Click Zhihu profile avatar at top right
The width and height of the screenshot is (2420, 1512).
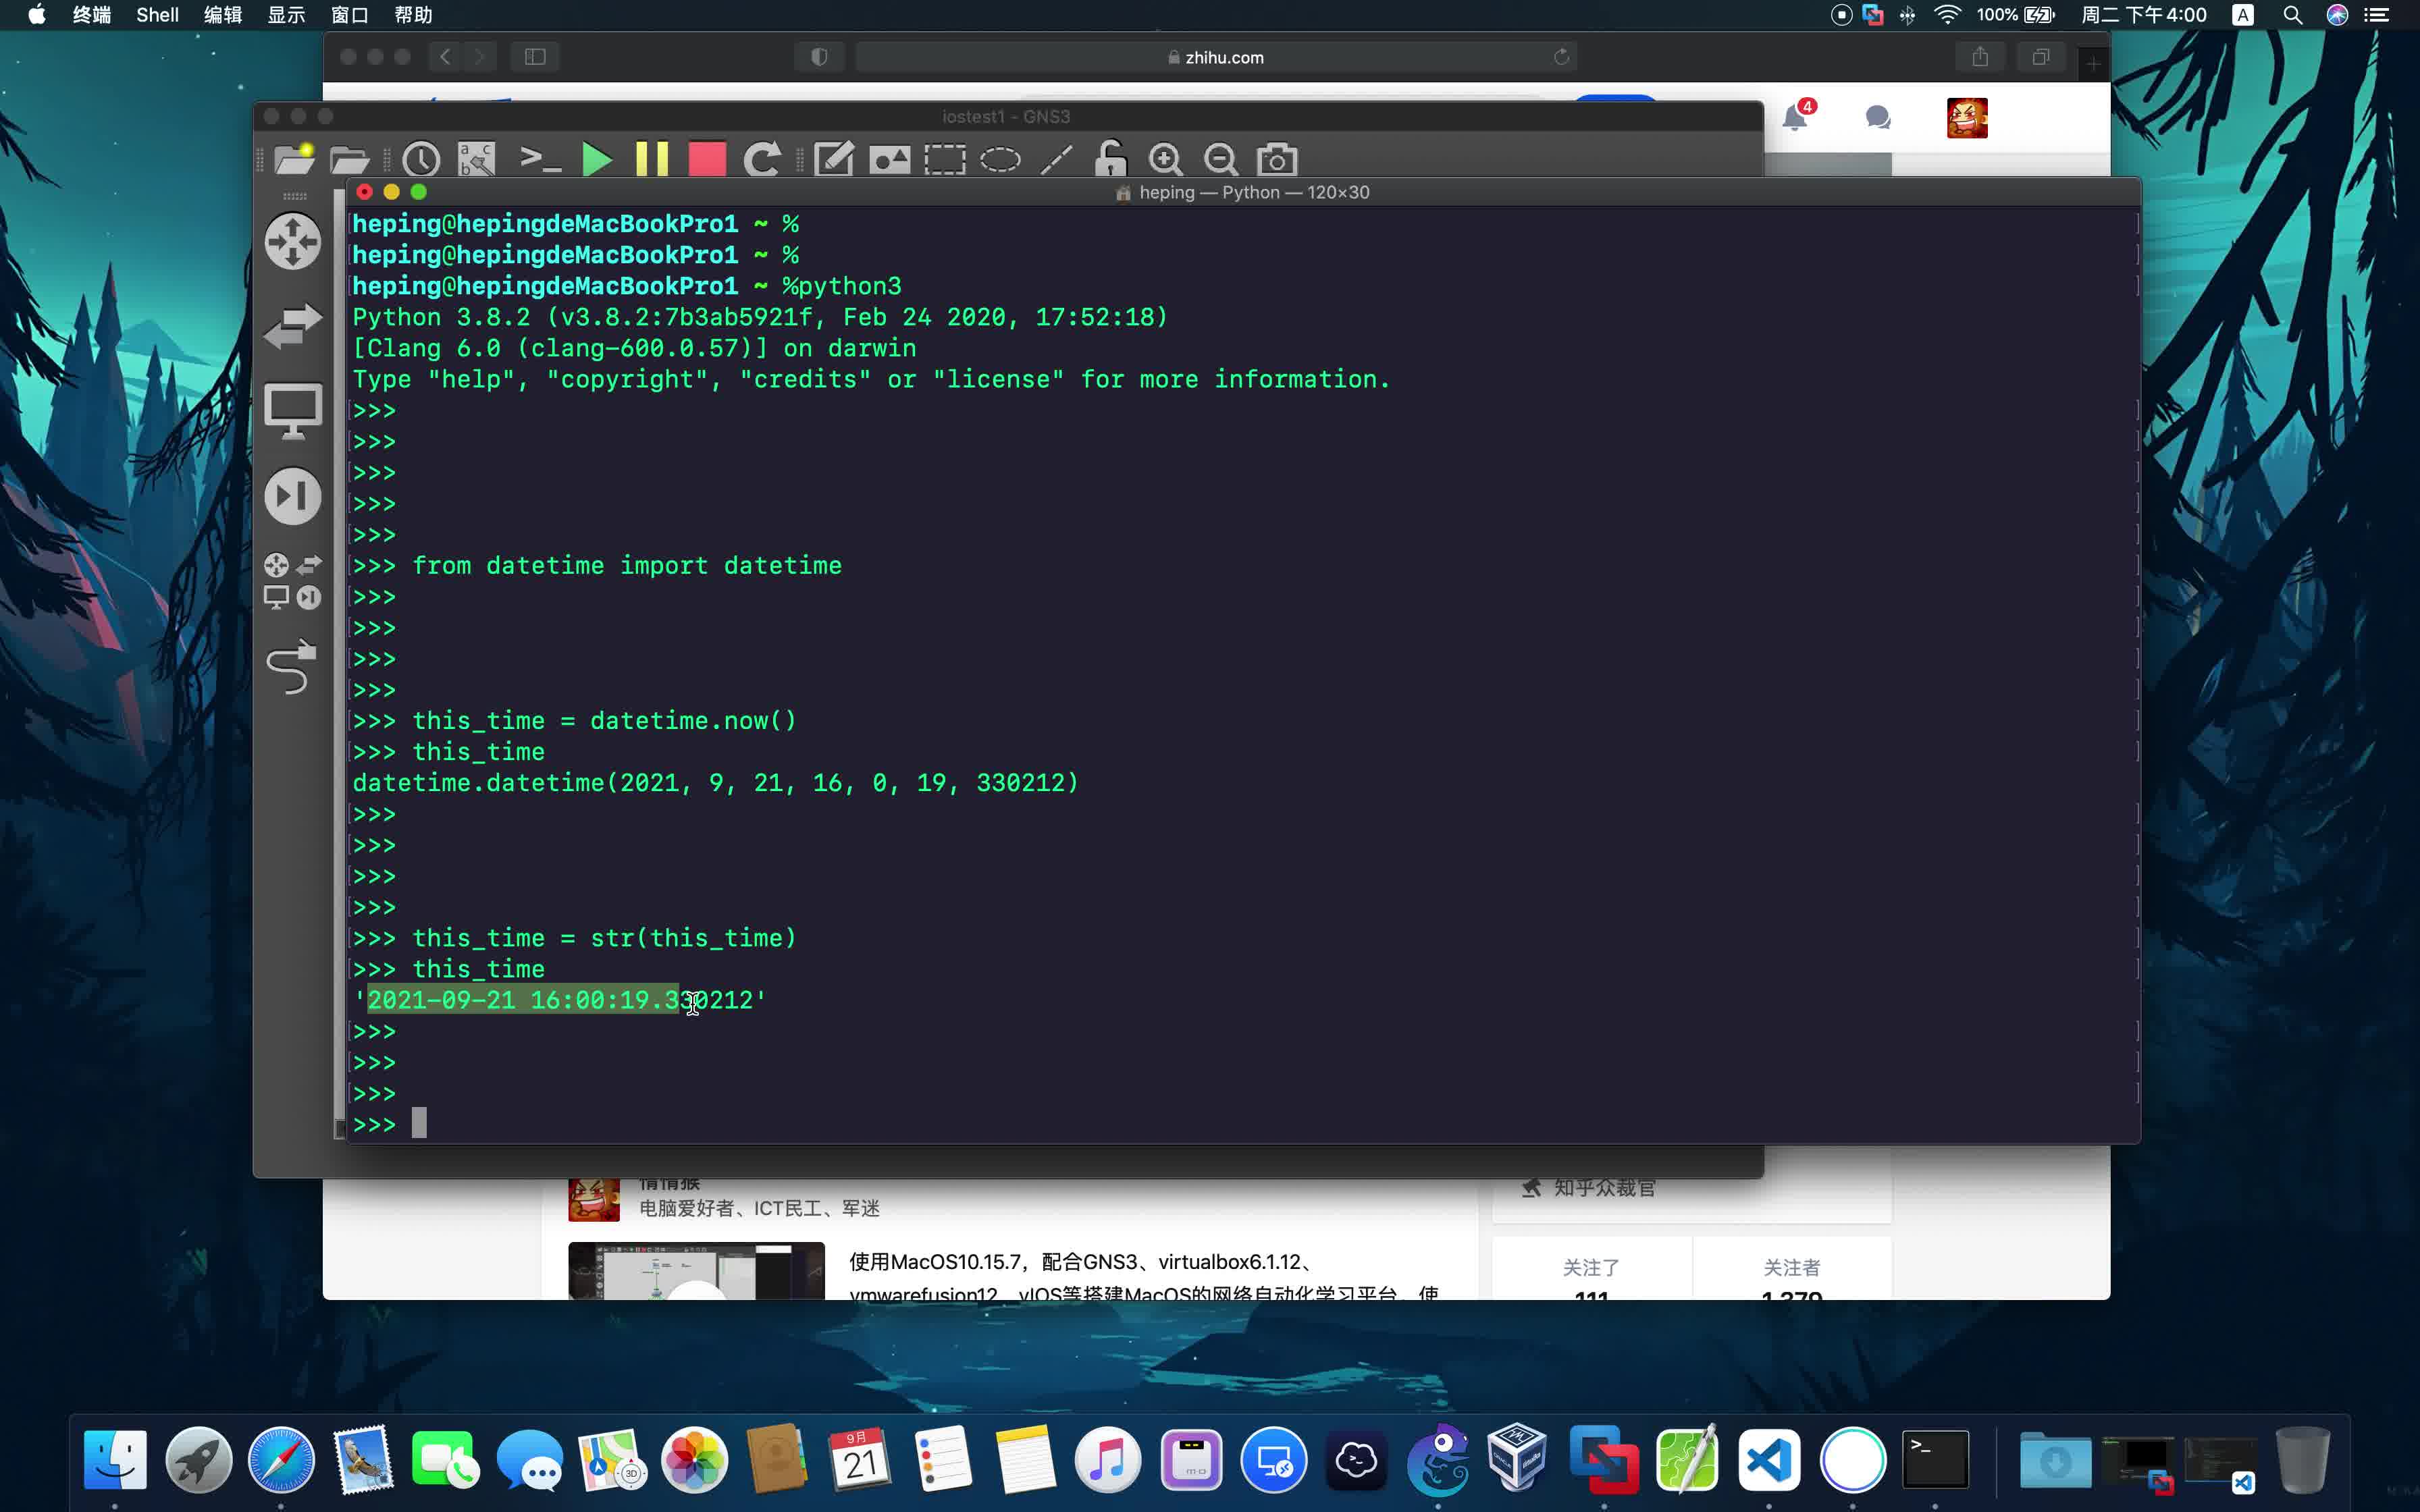1967,118
